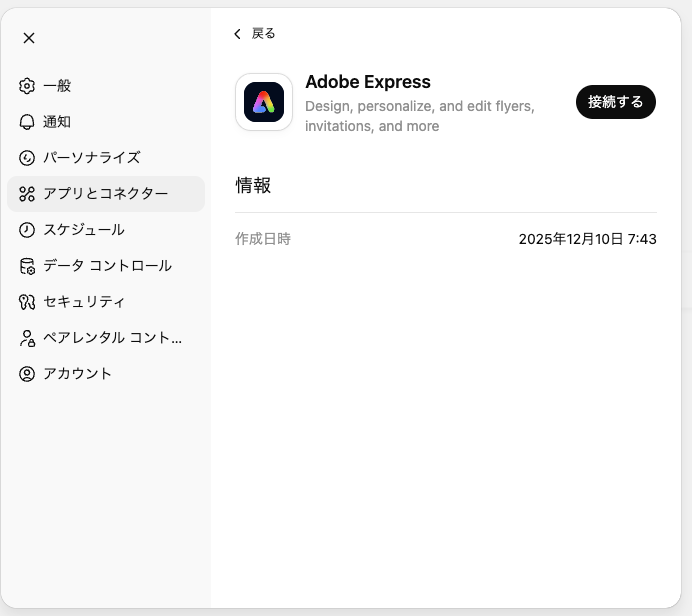The image size is (692, 616).
Task: Click the Data Controls database icon
Action: point(27,266)
